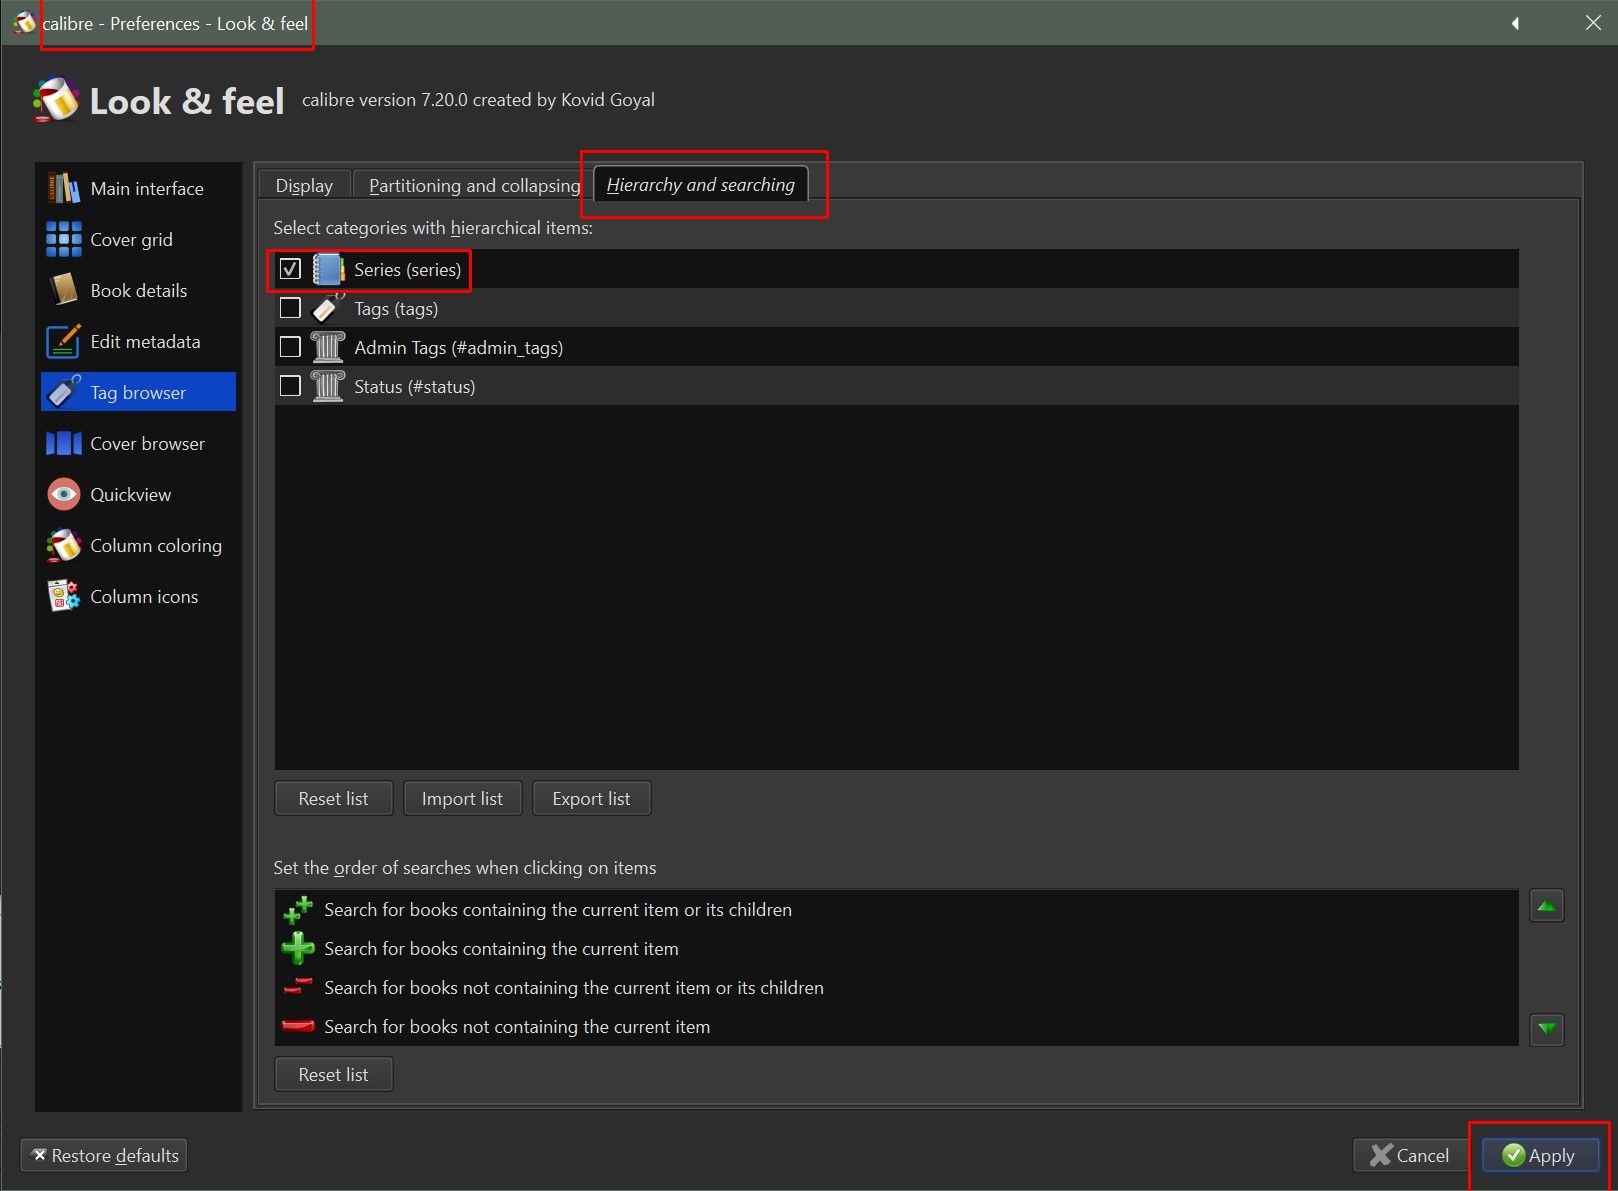Image resolution: width=1618 pixels, height=1191 pixels.
Task: Select the Cover browser icon
Action: 64,443
